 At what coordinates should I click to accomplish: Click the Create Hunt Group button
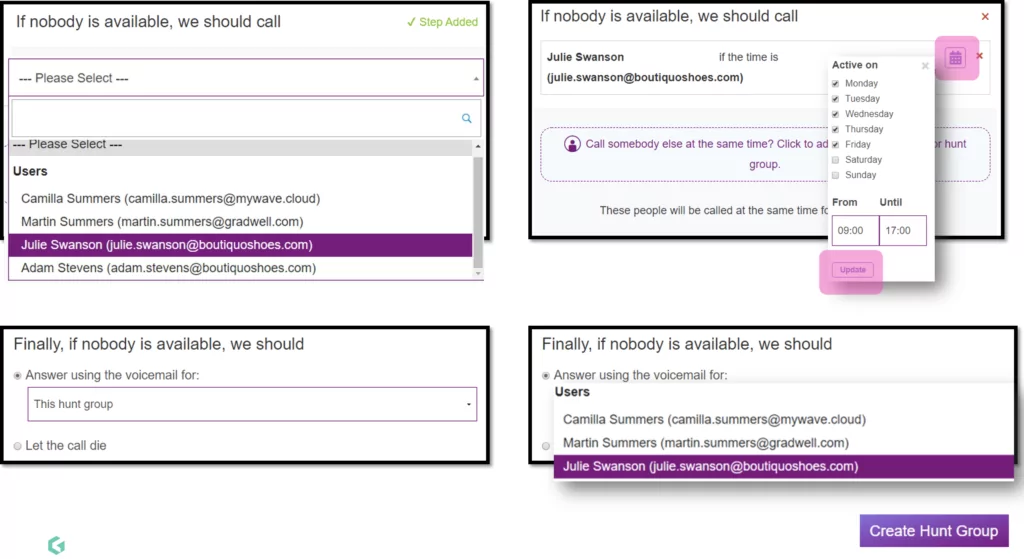(934, 531)
